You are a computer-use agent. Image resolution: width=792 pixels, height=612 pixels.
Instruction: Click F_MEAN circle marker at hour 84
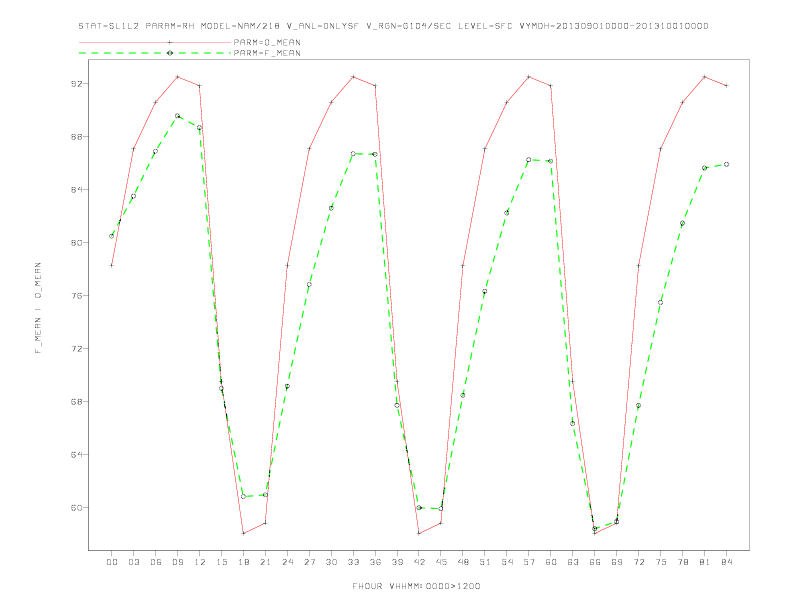(x=727, y=164)
